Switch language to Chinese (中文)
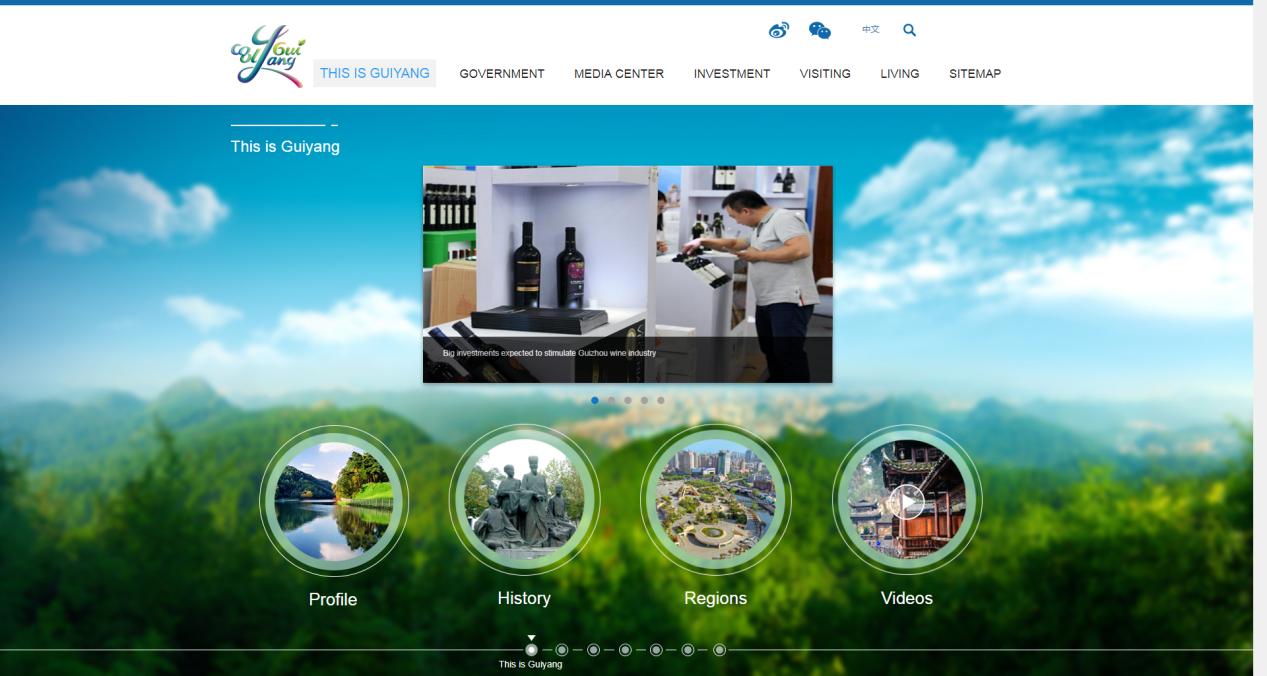This screenshot has width=1267, height=676. [x=871, y=30]
